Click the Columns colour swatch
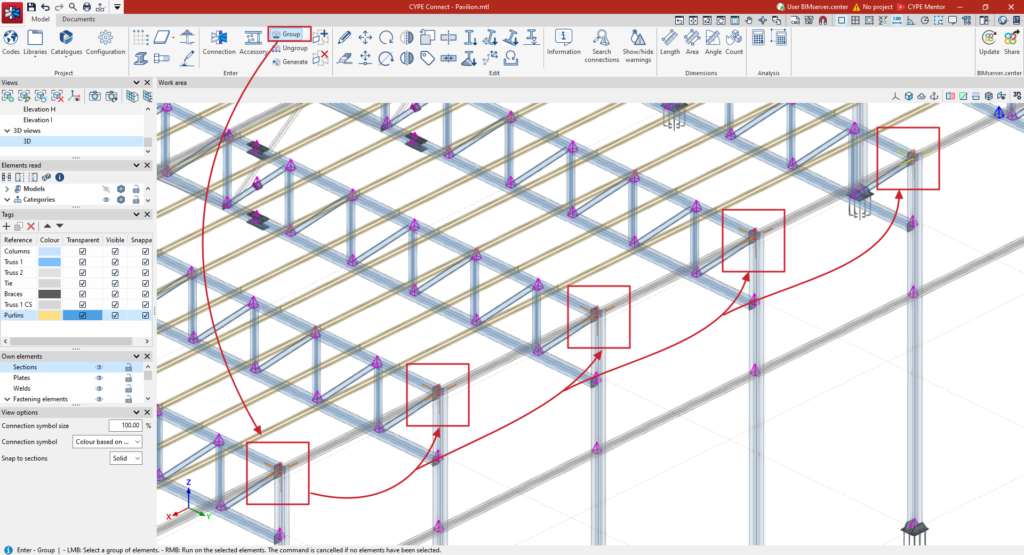Viewport: 1024px width, 555px height. (x=50, y=251)
